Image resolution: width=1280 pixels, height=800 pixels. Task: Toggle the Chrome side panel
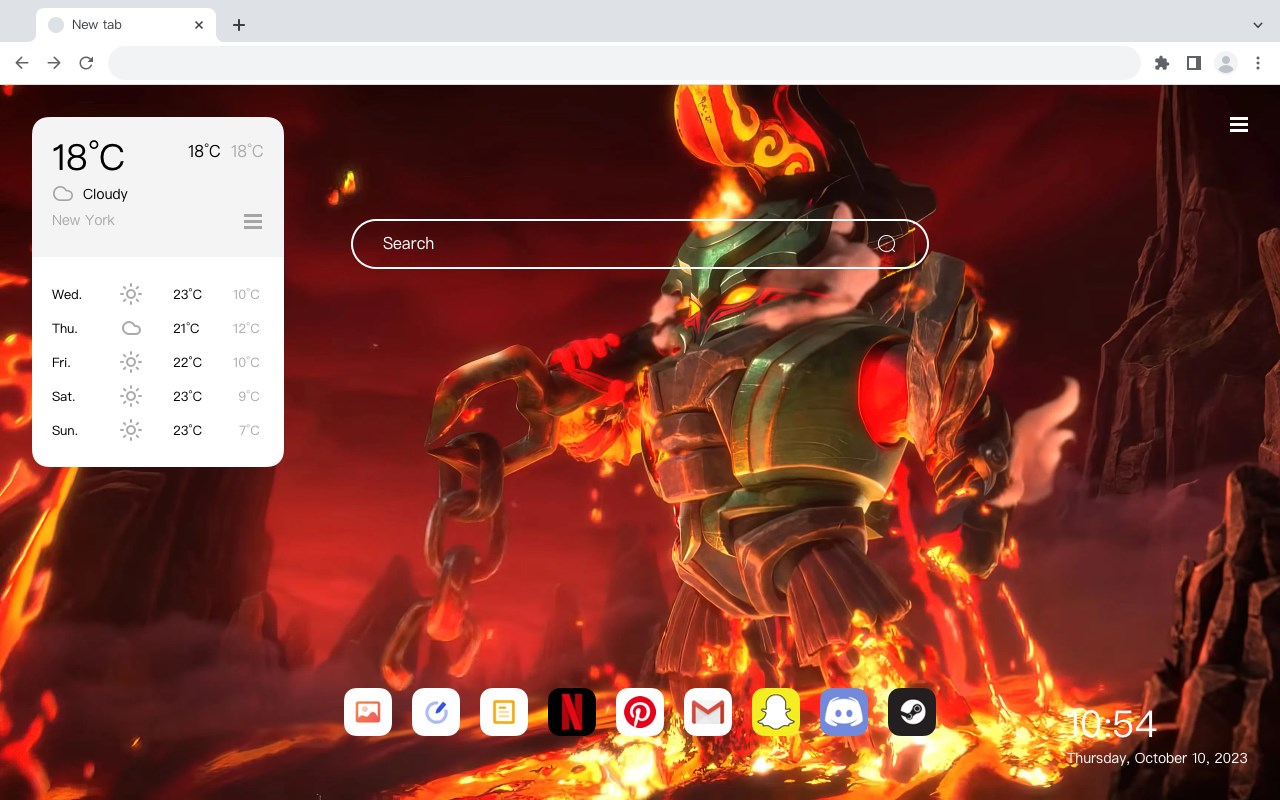point(1193,63)
